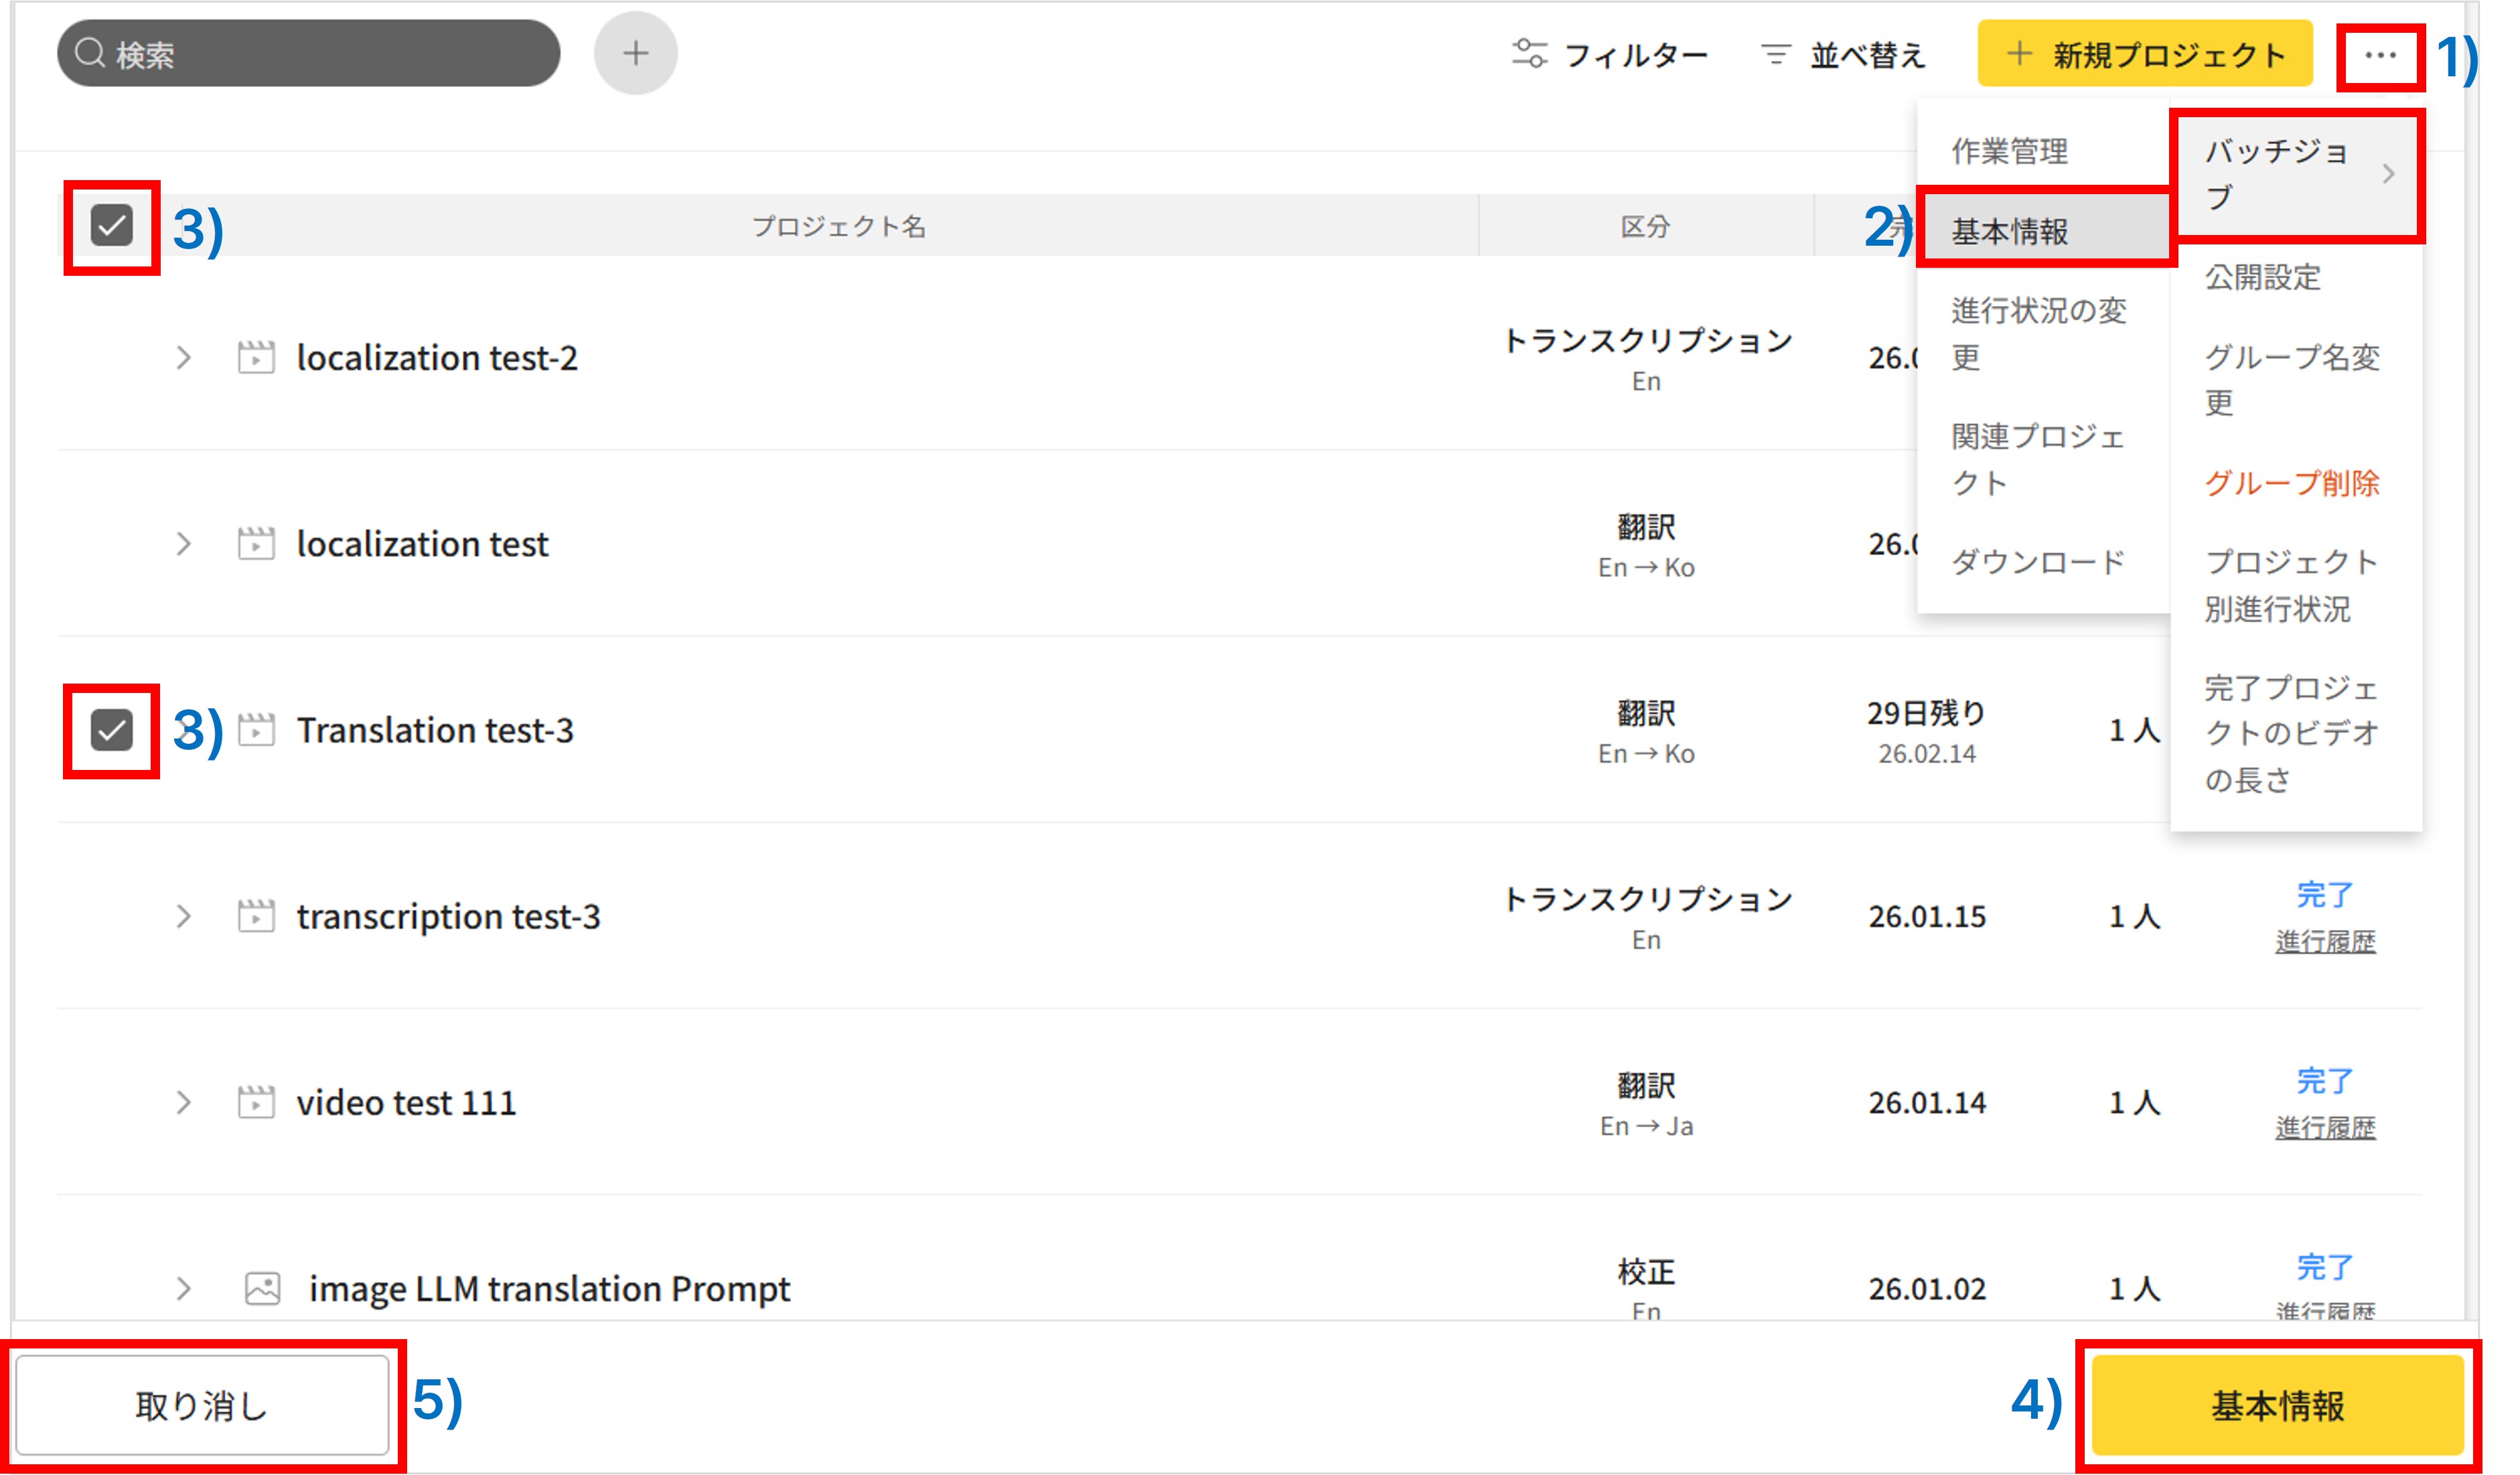Viewport: 2520px width, 1475px height.
Task: Click the 取り消し cancel button
Action: 202,1405
